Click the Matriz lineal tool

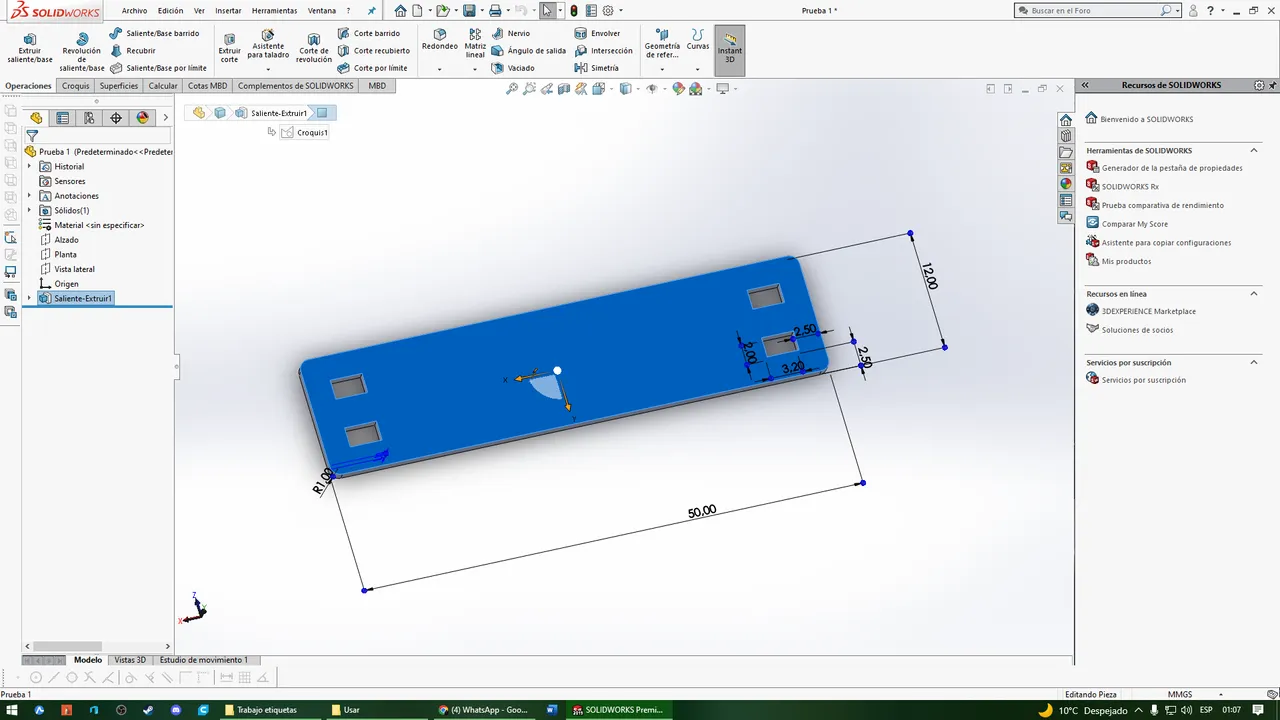tap(475, 44)
